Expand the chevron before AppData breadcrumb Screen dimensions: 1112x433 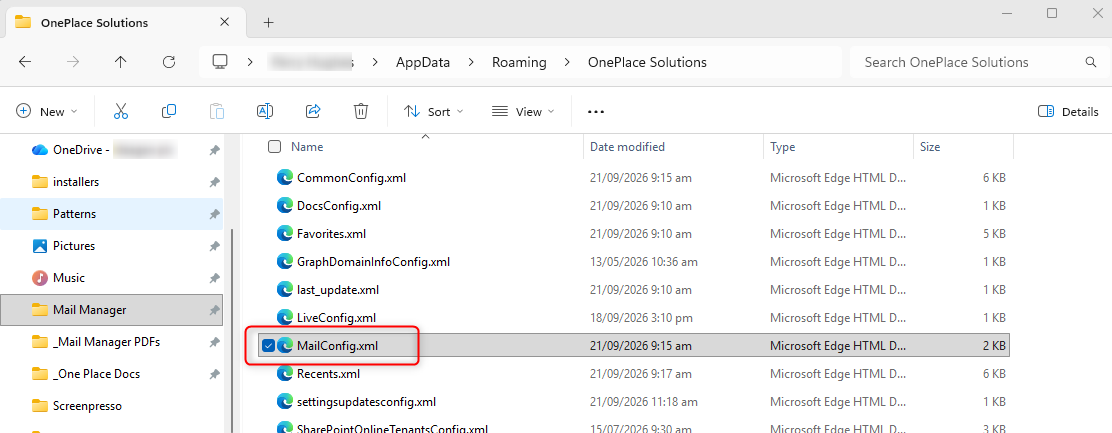[x=374, y=62]
